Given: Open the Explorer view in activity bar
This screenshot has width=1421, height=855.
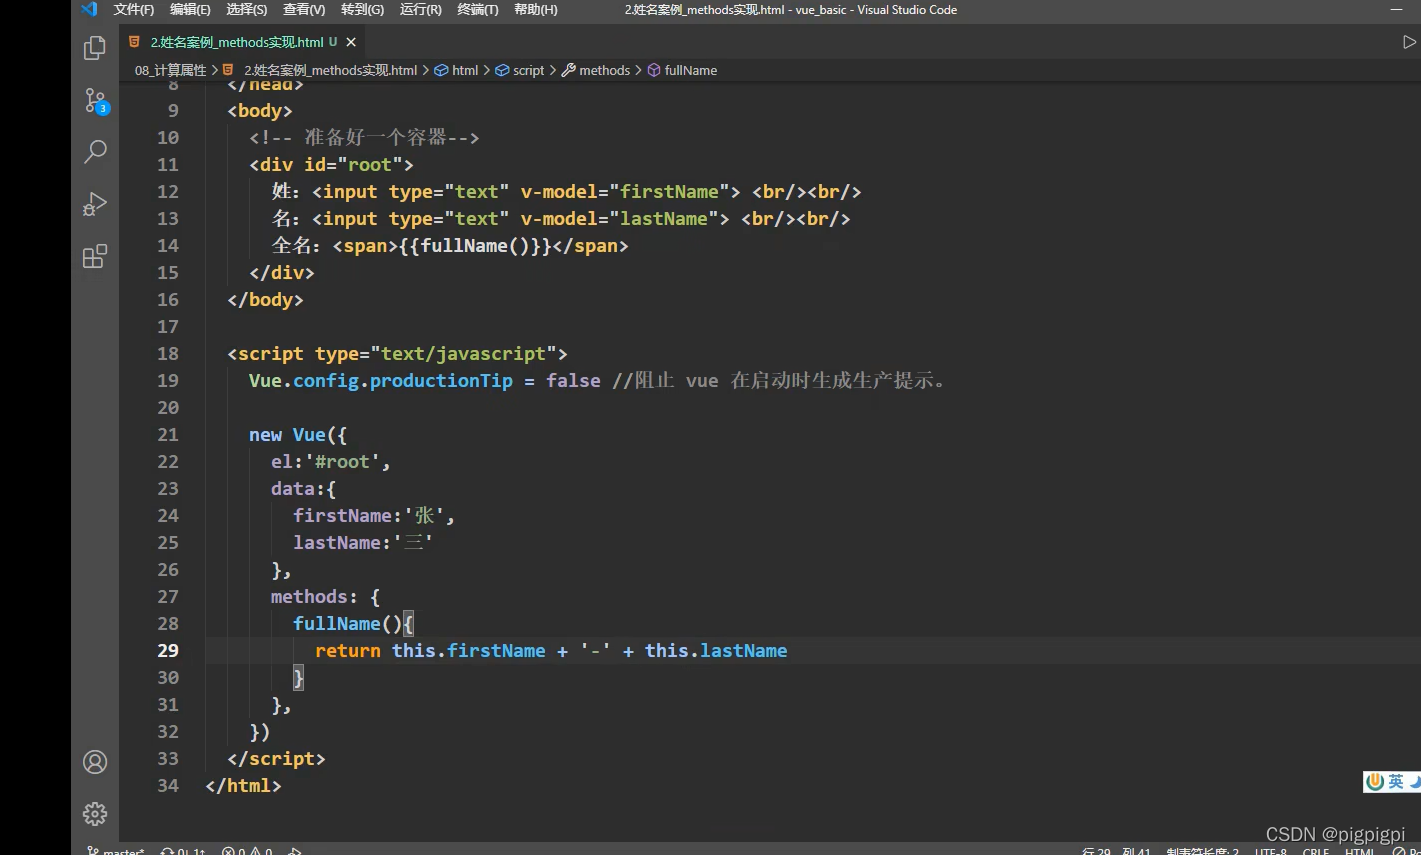Looking at the screenshot, I should 95,48.
